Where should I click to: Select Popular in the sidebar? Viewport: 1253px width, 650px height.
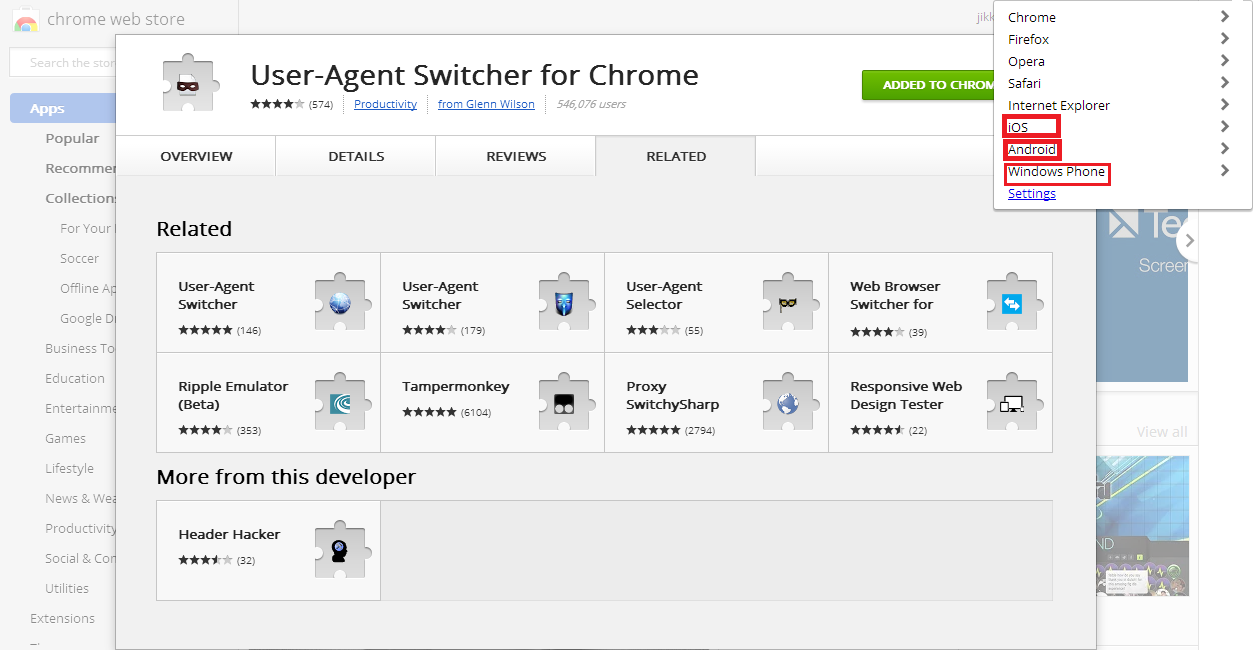pyautogui.click(x=72, y=138)
